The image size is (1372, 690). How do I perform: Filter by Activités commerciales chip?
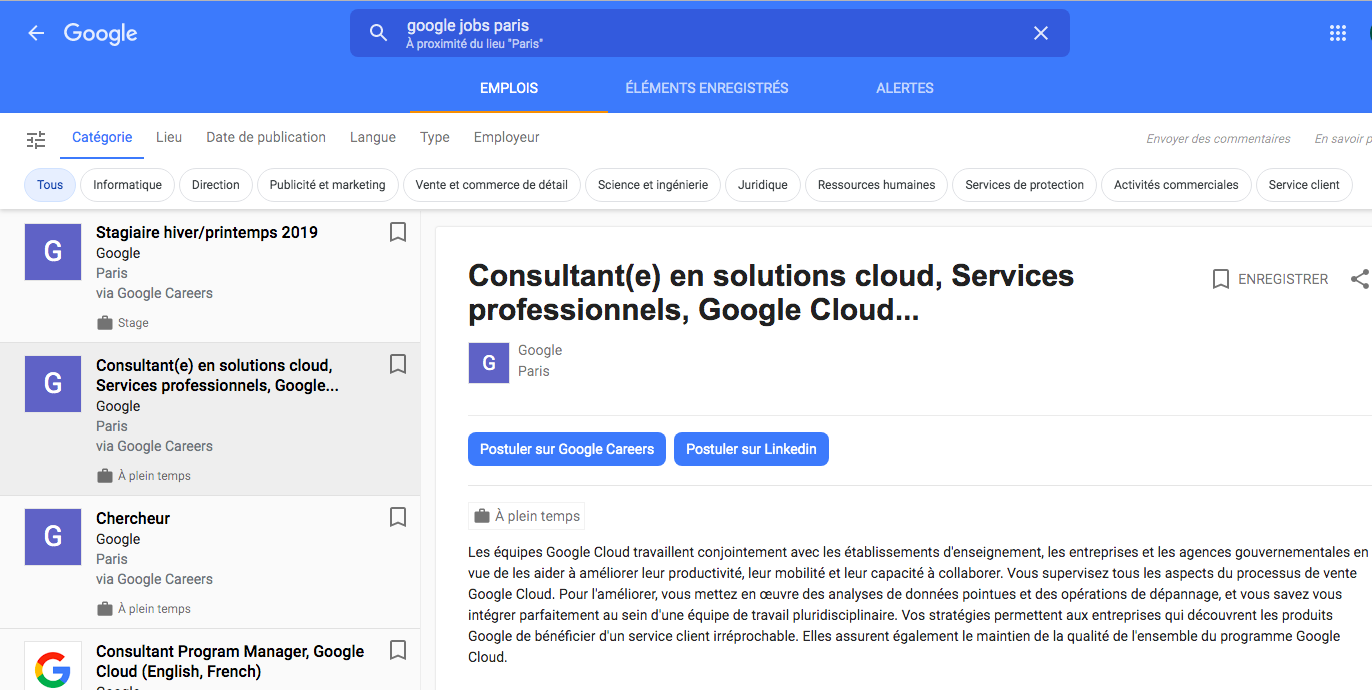tap(1176, 185)
